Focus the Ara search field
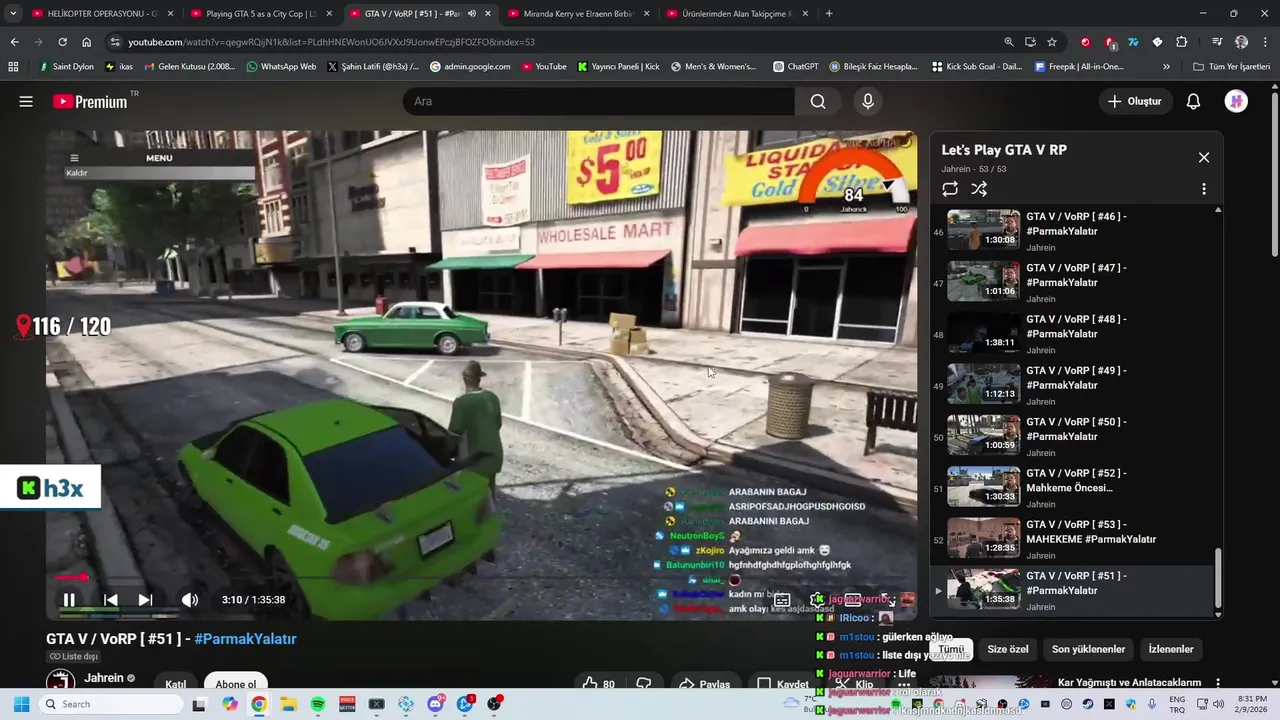Viewport: 1280px width, 720px height. pos(600,101)
